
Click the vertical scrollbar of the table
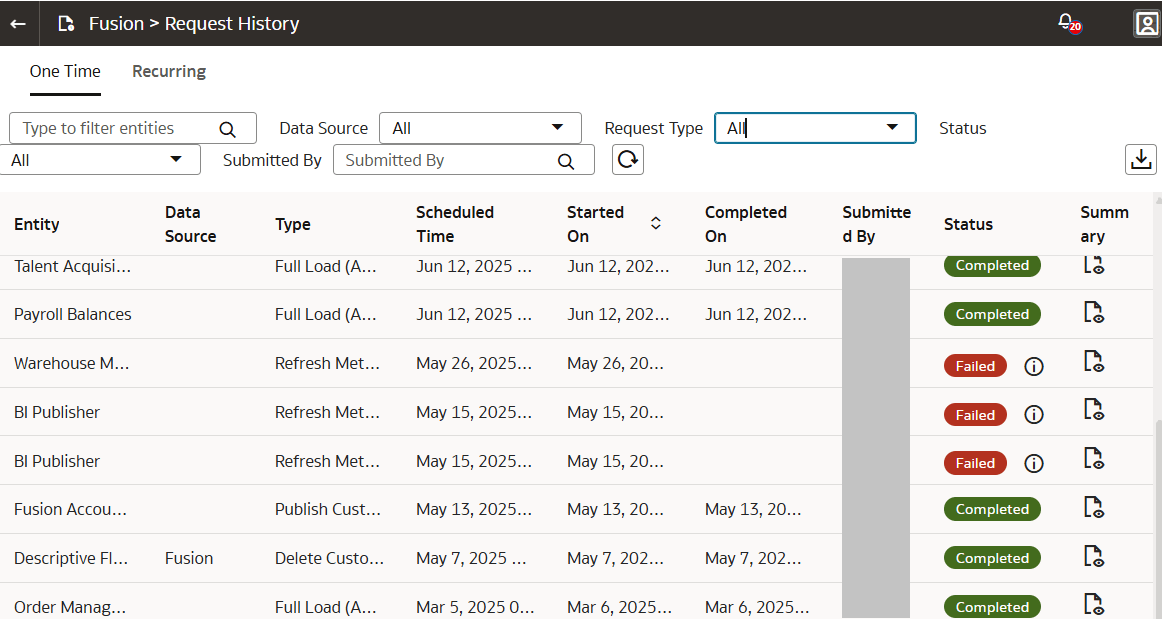(x=1157, y=500)
